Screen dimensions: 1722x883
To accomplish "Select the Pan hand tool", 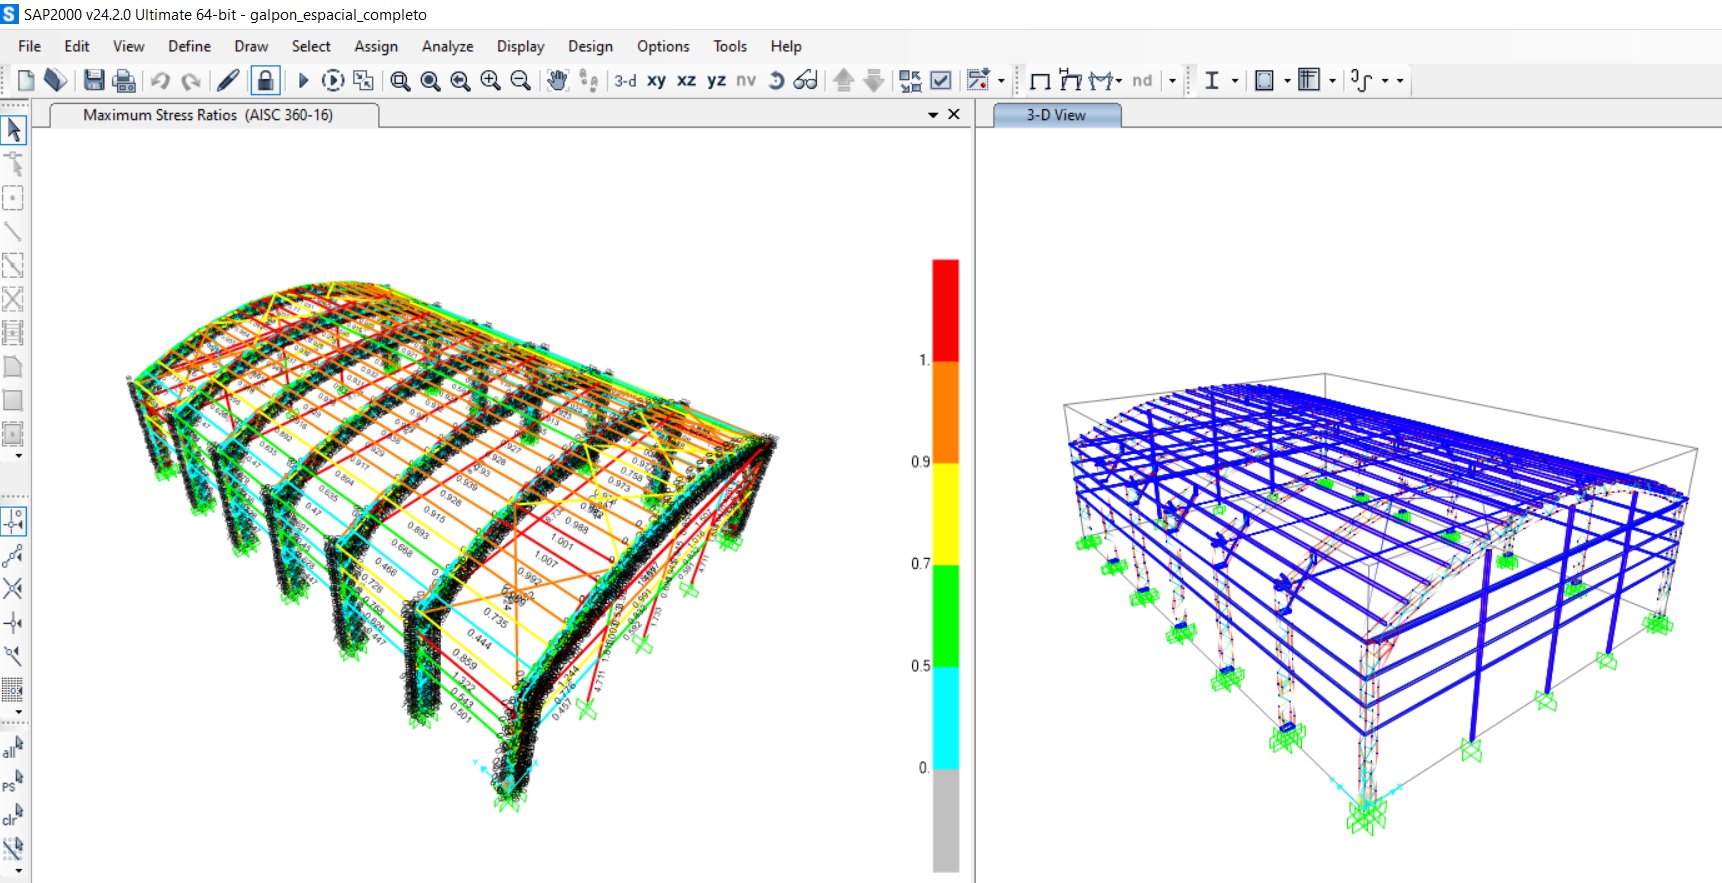I will 557,80.
